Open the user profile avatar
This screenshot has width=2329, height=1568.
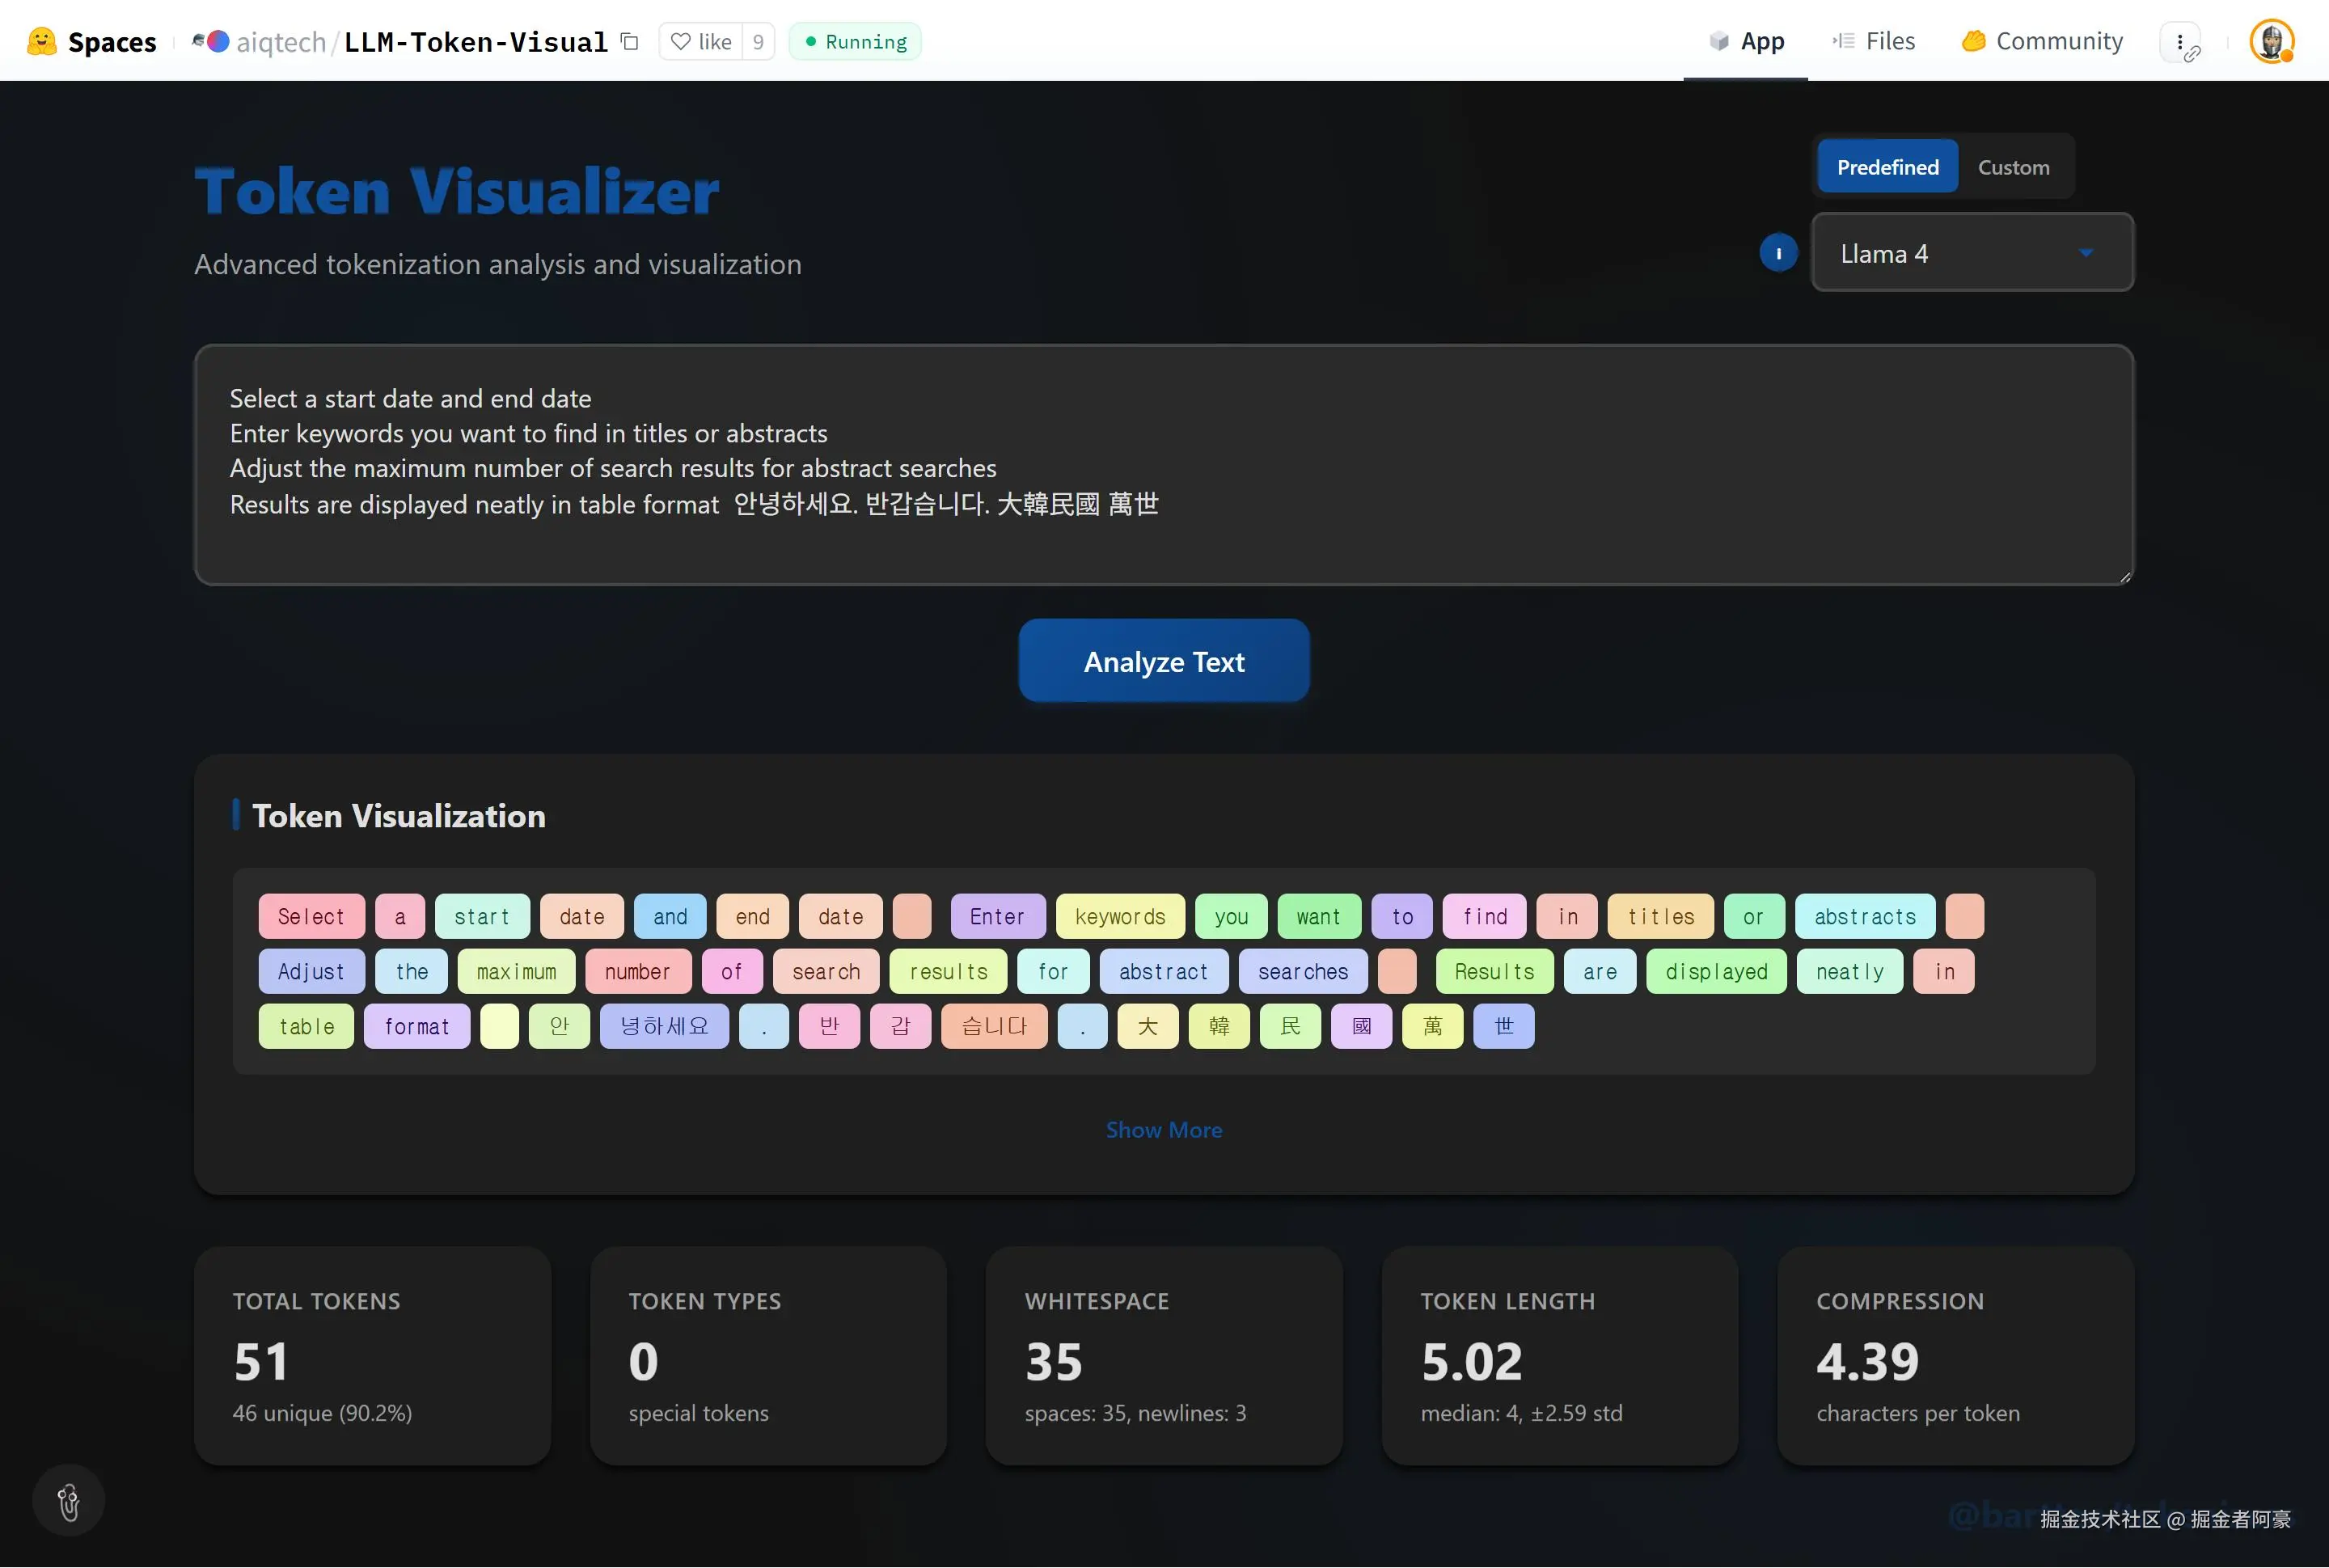(x=2271, y=42)
